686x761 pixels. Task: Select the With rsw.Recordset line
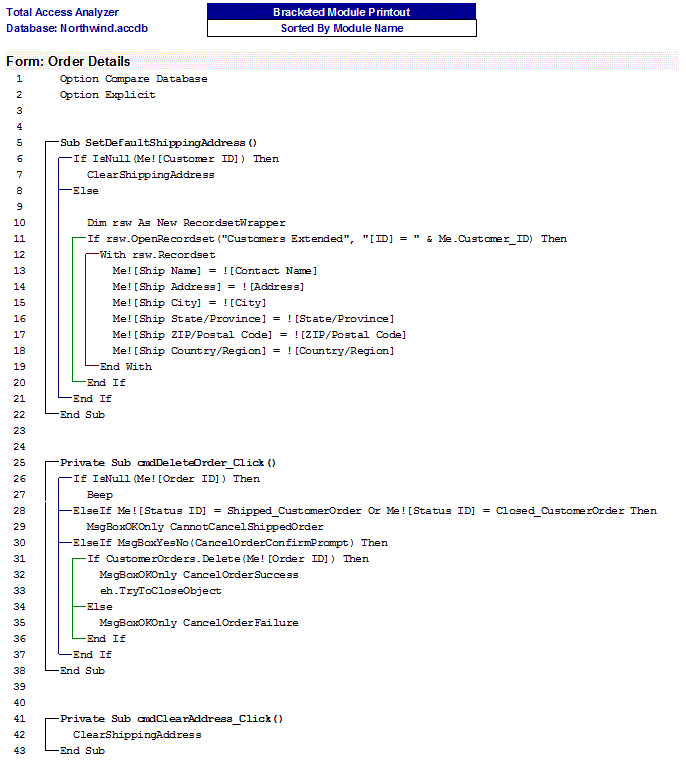pos(157,254)
